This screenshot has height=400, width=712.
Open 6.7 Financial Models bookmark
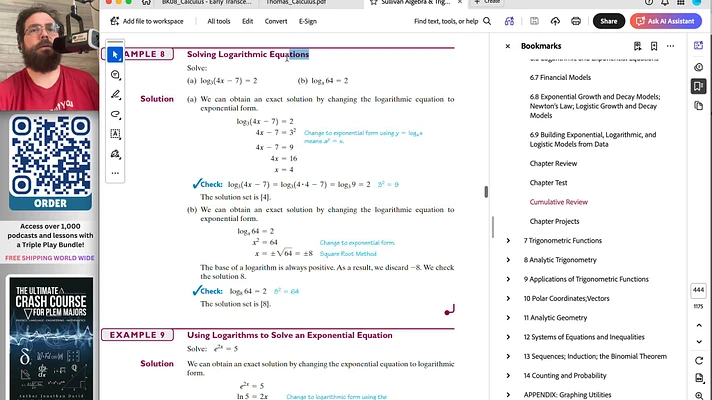tap(560, 78)
